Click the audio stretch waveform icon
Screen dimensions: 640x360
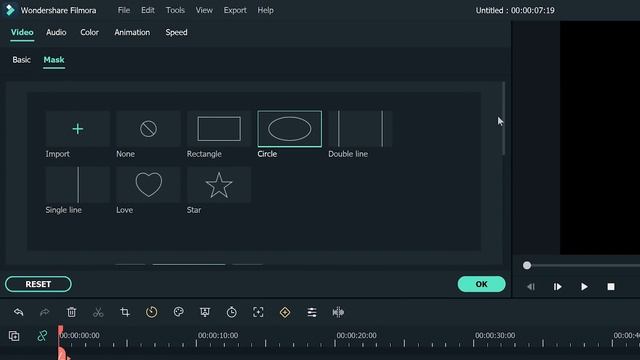point(338,312)
